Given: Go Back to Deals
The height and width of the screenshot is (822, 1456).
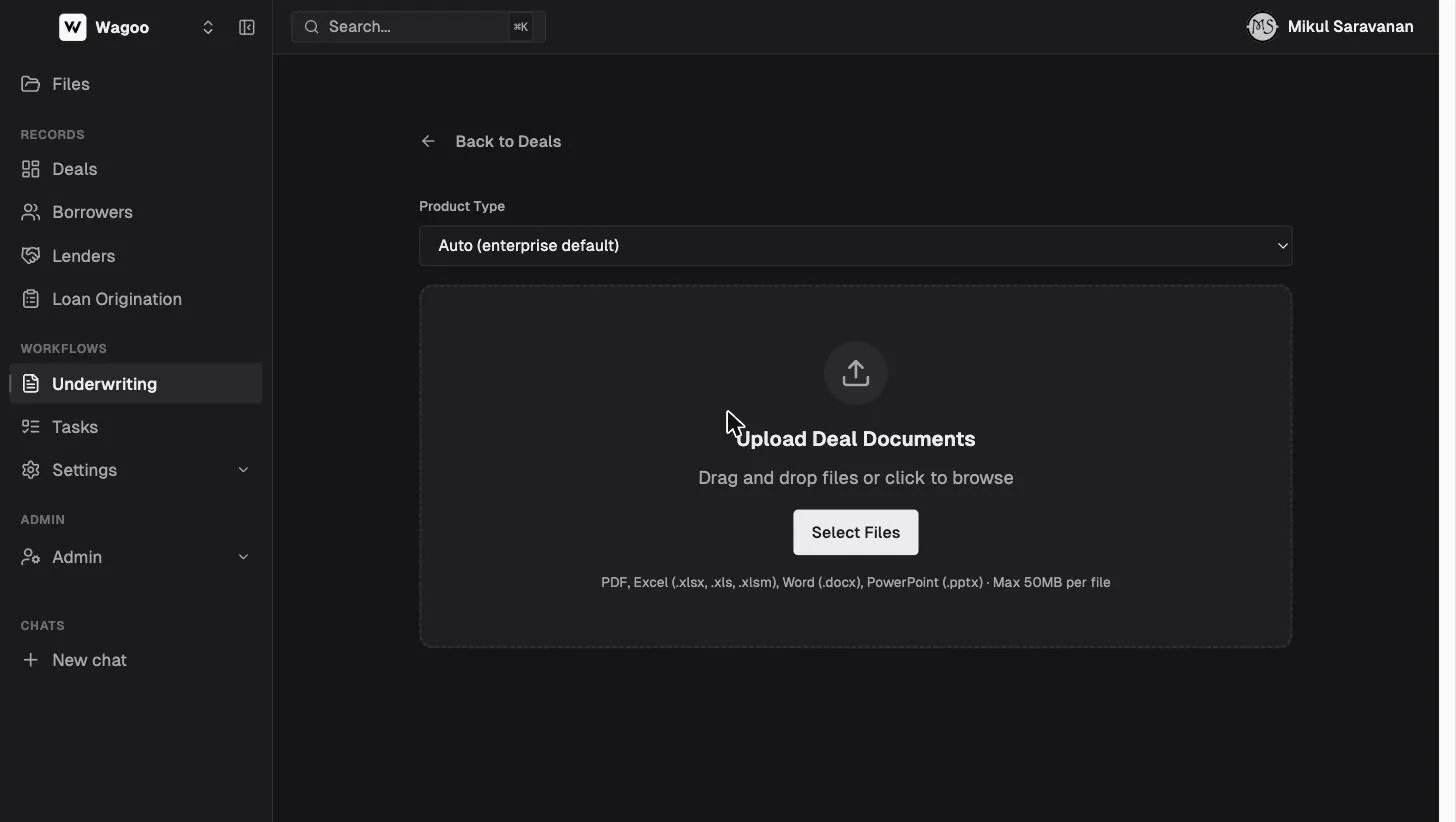Looking at the screenshot, I should point(508,141).
